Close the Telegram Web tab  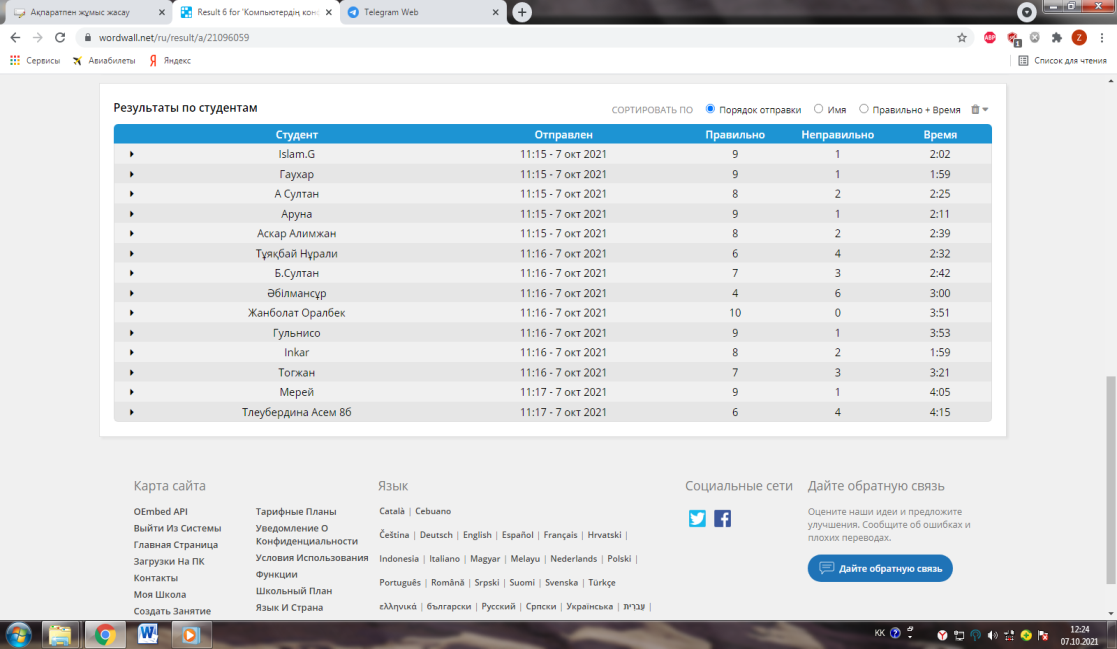496,12
